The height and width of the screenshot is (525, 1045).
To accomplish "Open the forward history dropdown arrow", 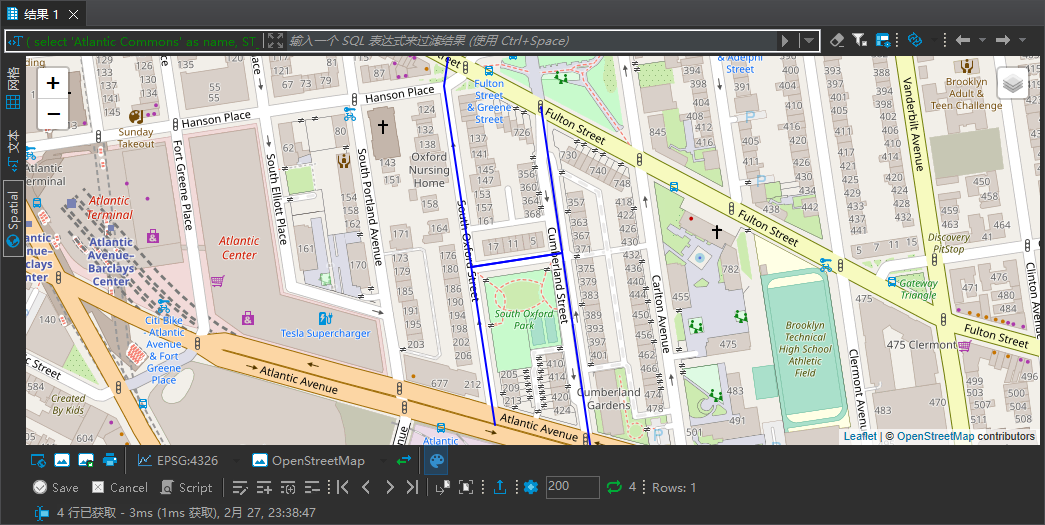I will tap(1022, 41).
